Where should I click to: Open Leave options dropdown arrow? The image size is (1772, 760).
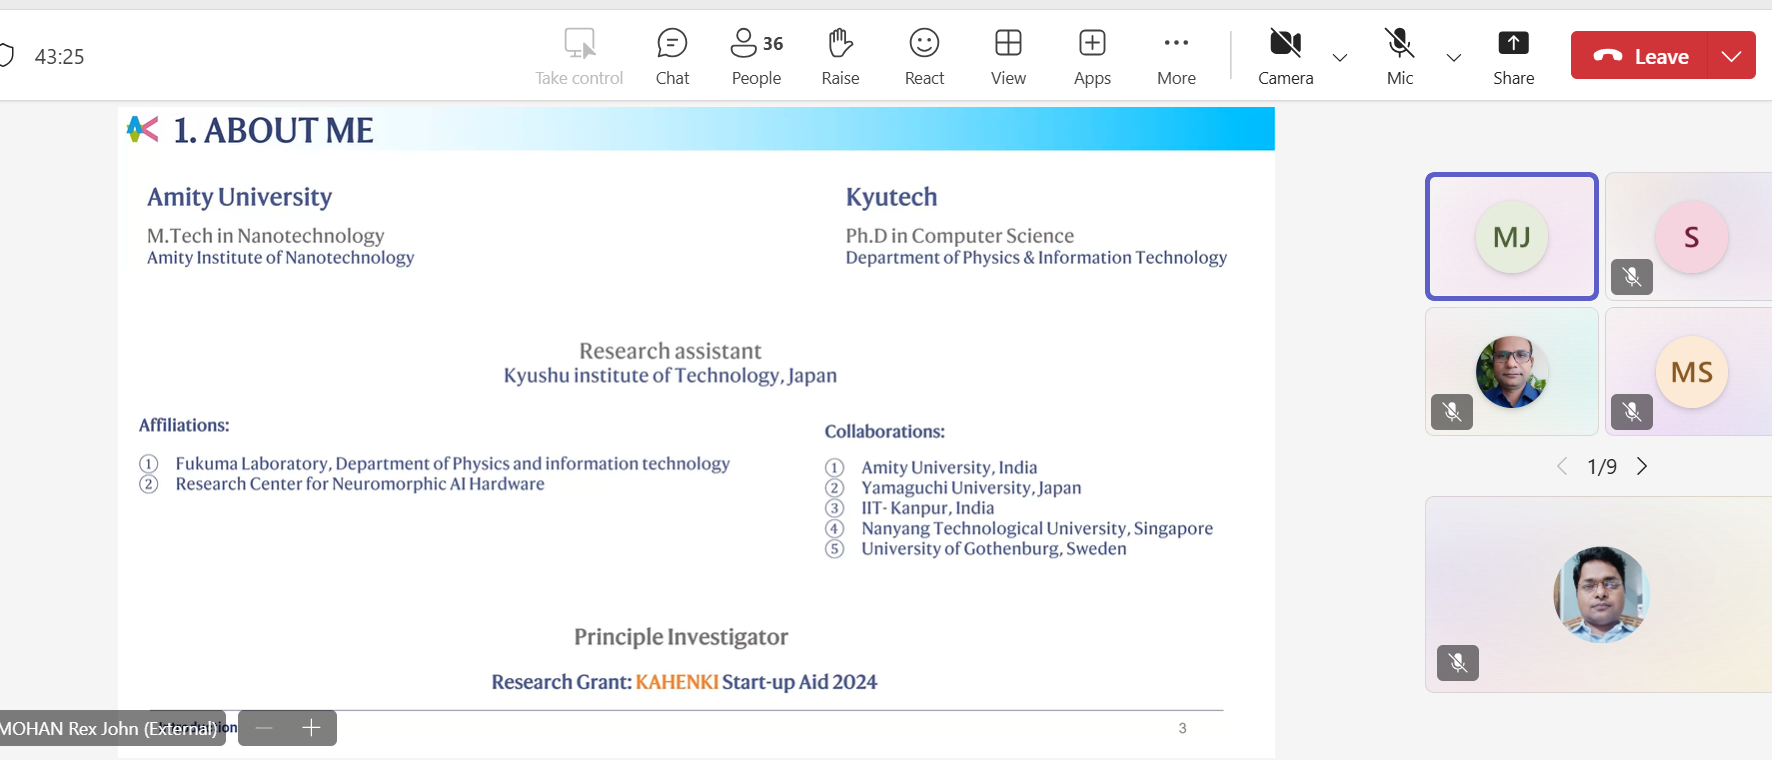[1732, 56]
